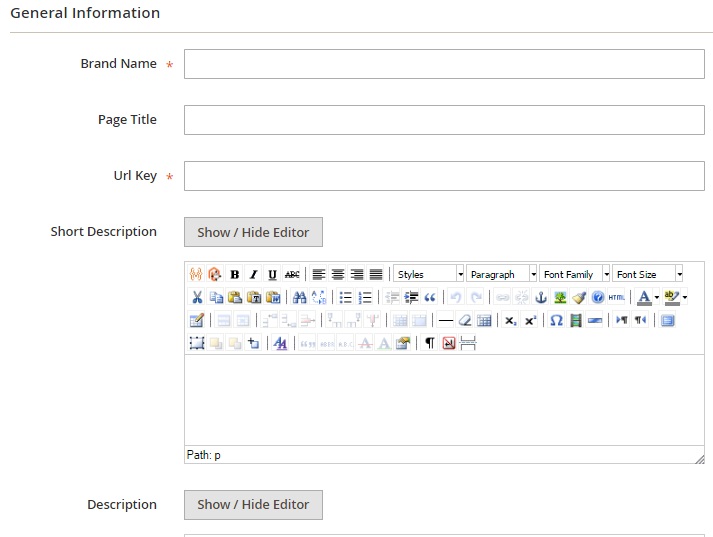
Task: Click the underline formatting icon
Action: (272, 274)
